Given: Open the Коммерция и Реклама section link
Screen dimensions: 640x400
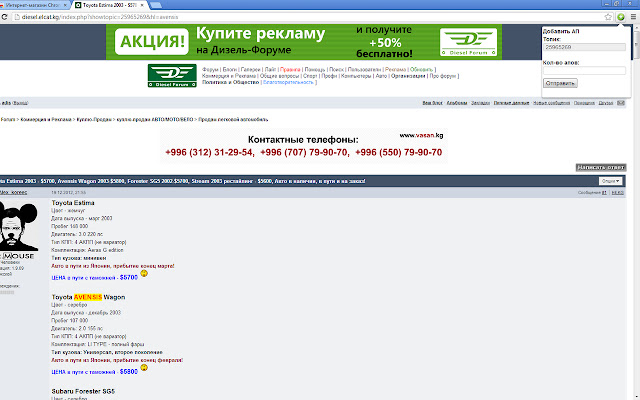Looking at the screenshot, I should 229,76.
